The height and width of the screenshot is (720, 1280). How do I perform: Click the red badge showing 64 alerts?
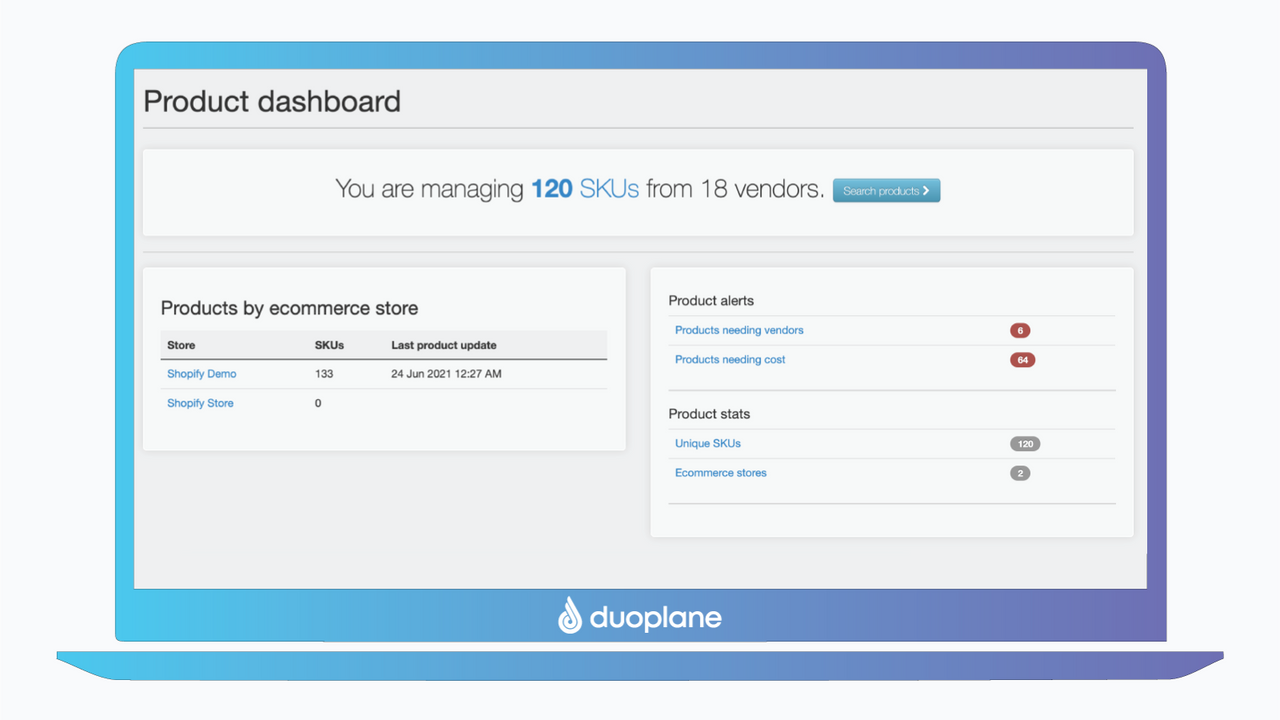1022,360
